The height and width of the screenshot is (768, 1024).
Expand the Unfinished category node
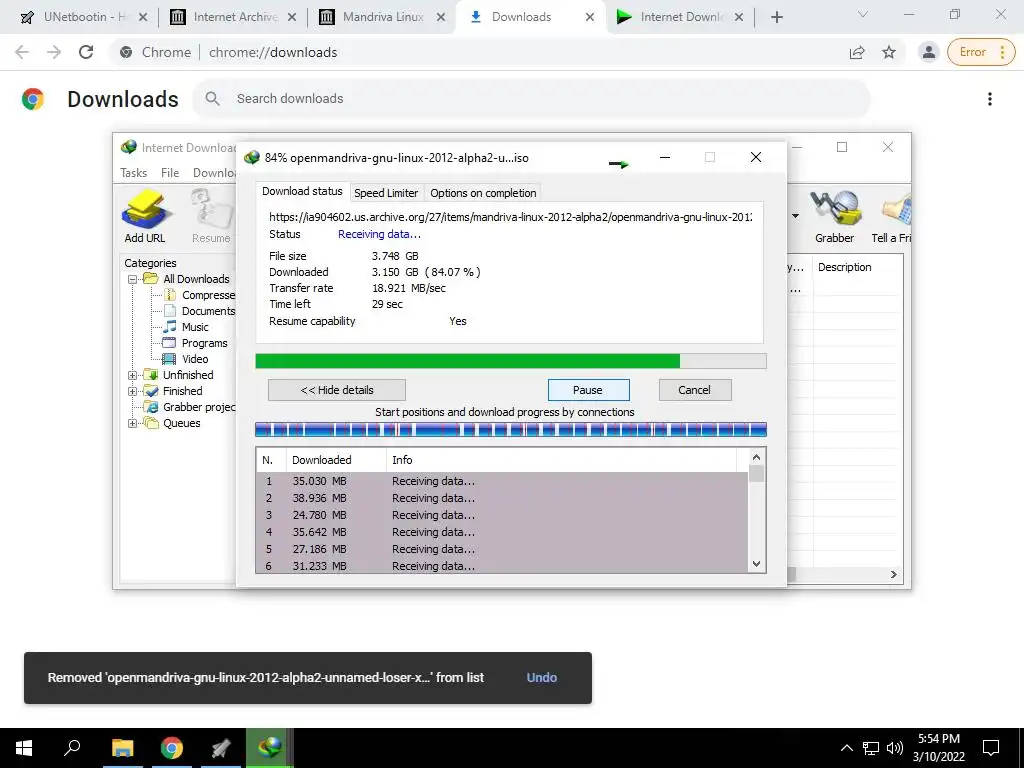point(132,376)
